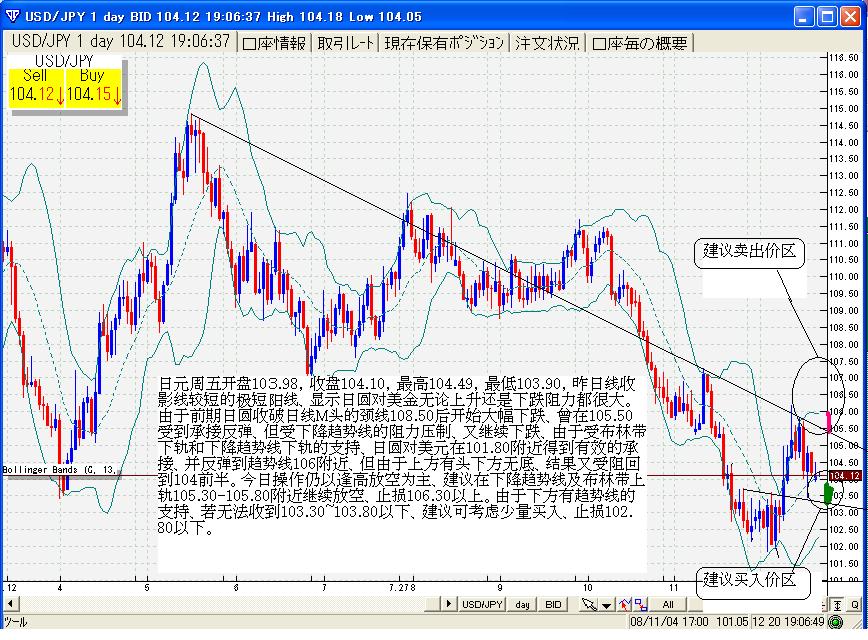Click the tiled-windows icon on the bottom toolbar

tap(641, 605)
